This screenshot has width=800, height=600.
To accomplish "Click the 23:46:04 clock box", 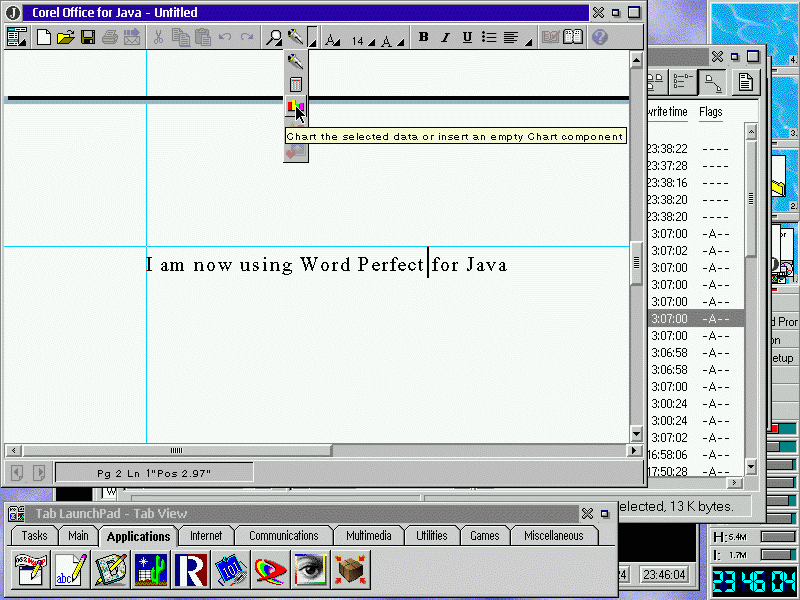I will click(x=664, y=574).
